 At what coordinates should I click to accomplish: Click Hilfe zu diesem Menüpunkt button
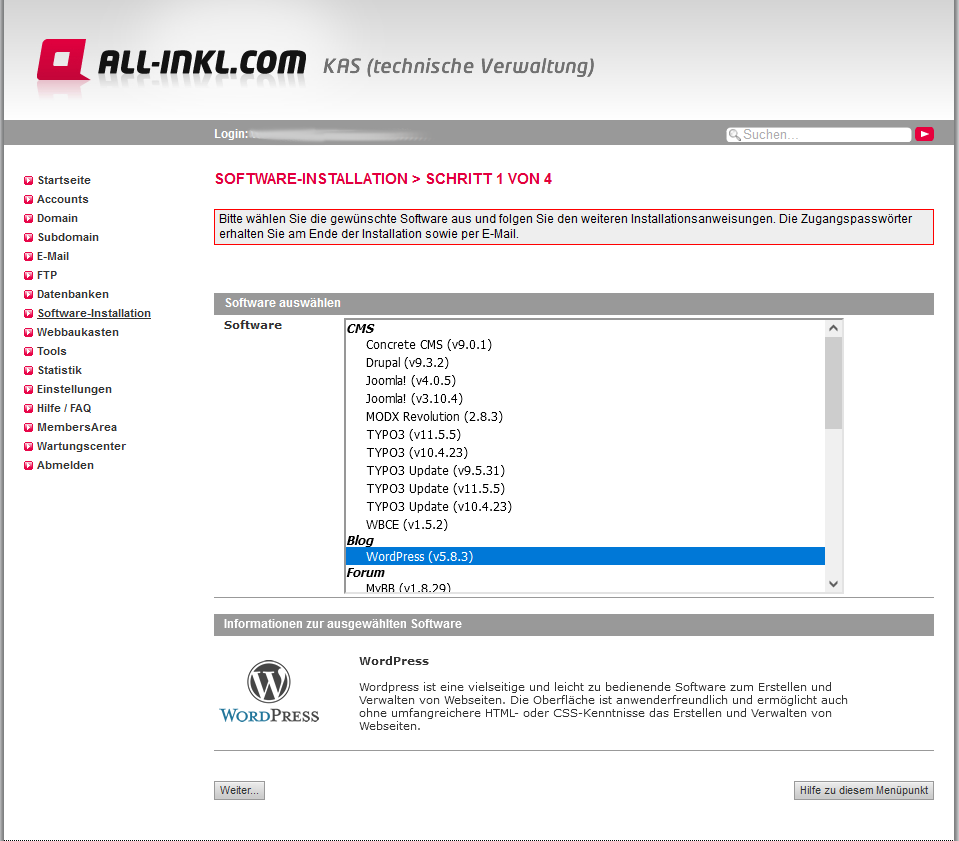(864, 790)
